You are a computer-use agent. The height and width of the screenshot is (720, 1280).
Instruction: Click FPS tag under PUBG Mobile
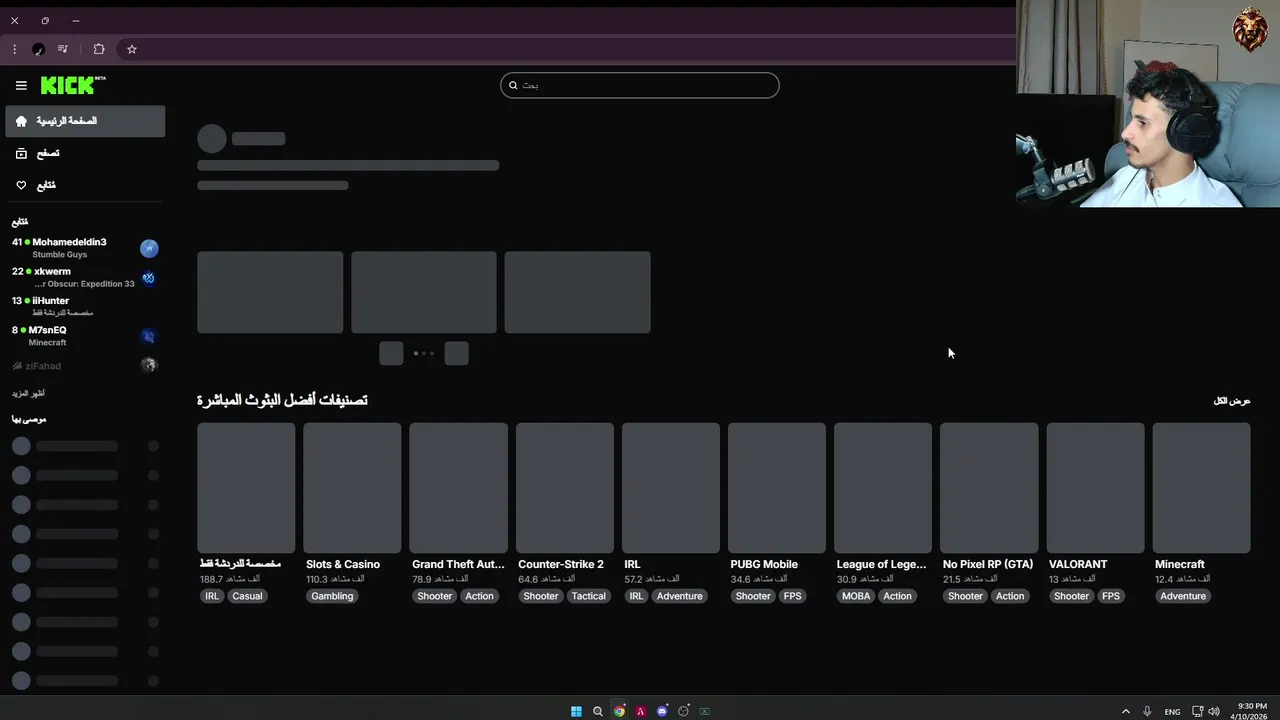pos(793,596)
